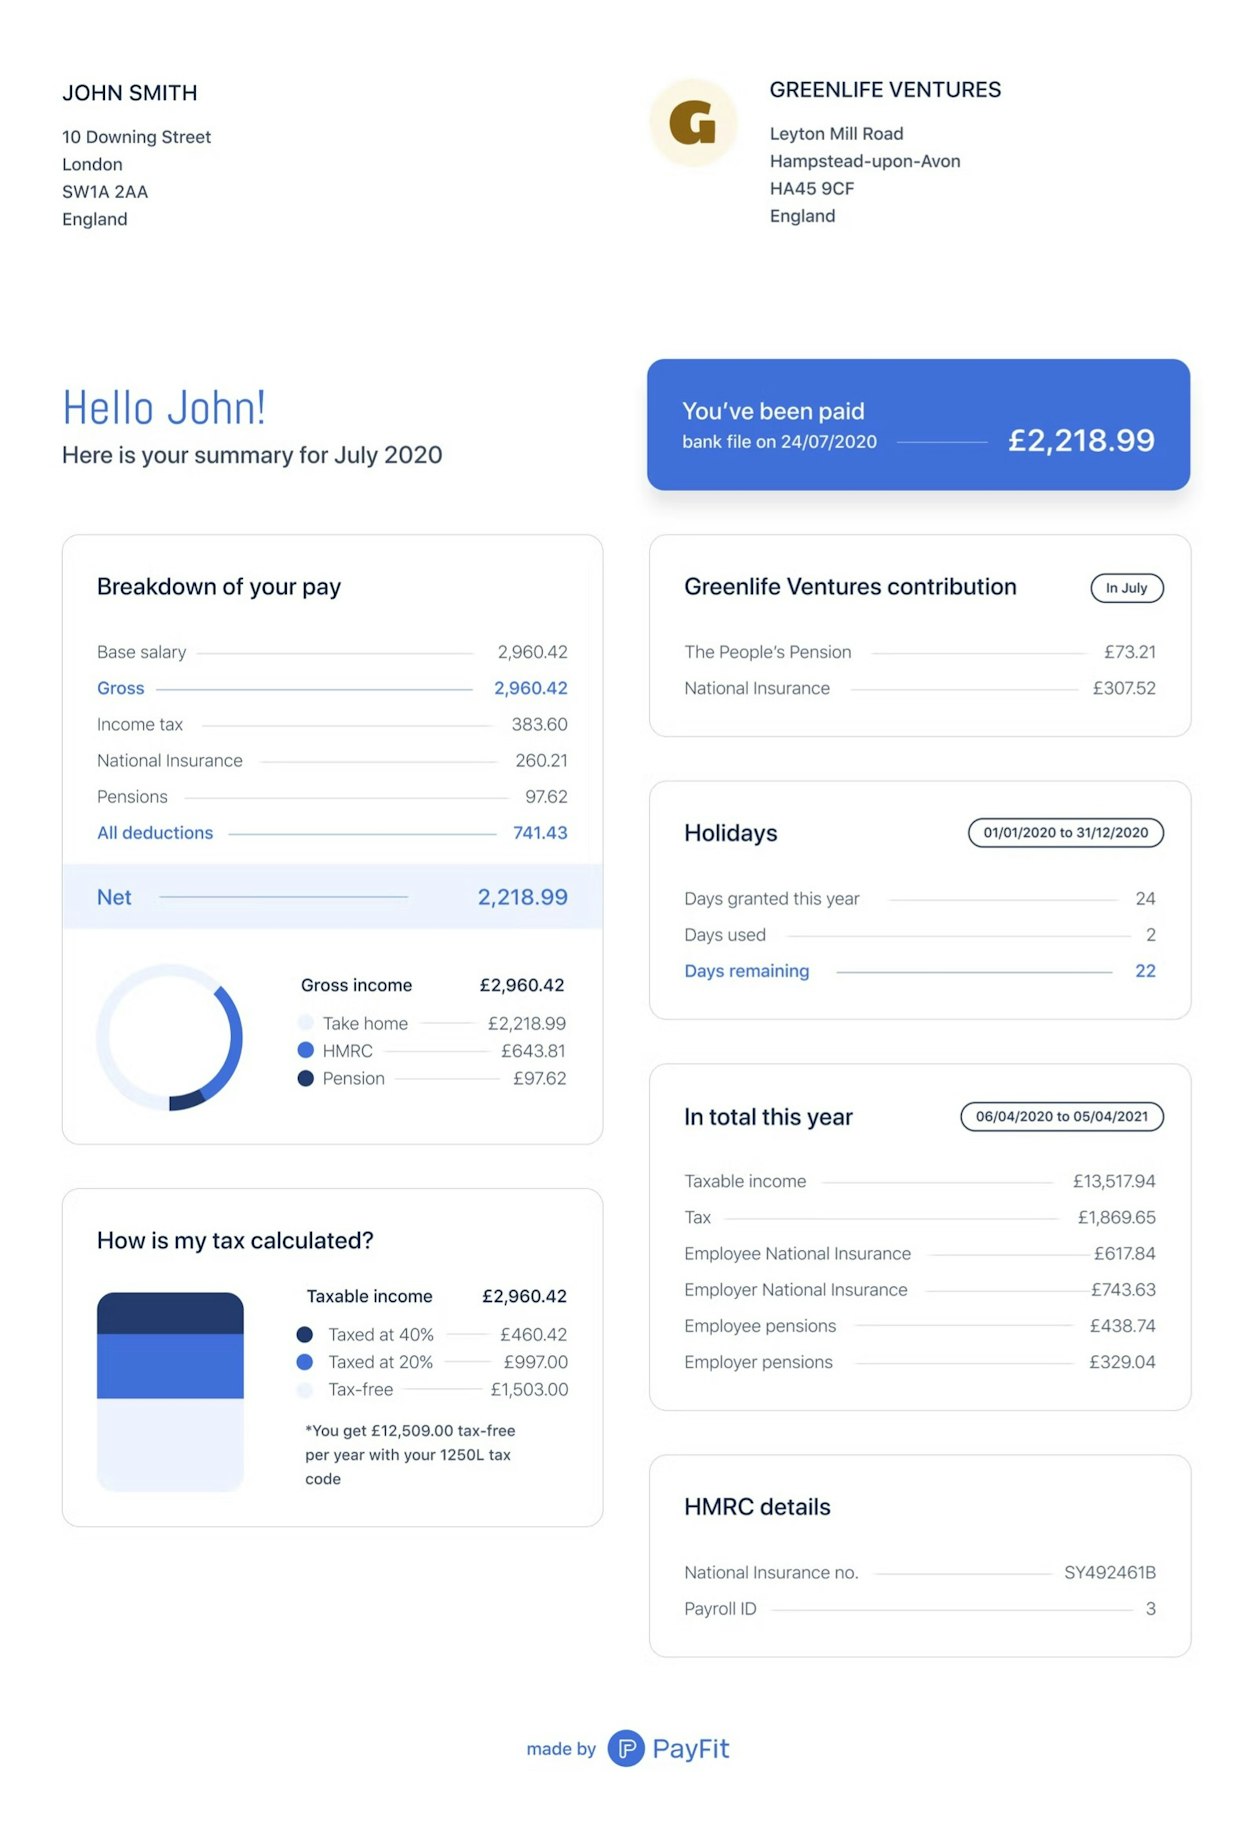Click the PayFit brand name link
Image resolution: width=1248 pixels, height=1837 pixels.
691,1748
